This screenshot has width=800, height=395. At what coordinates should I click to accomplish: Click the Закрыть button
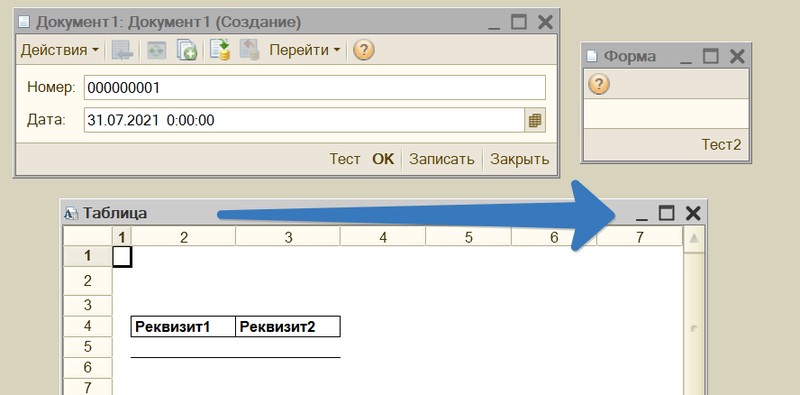(x=519, y=159)
